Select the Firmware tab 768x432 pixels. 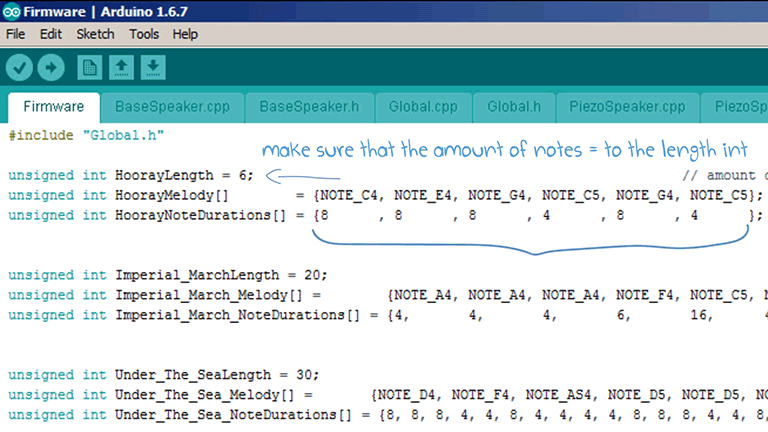54,107
